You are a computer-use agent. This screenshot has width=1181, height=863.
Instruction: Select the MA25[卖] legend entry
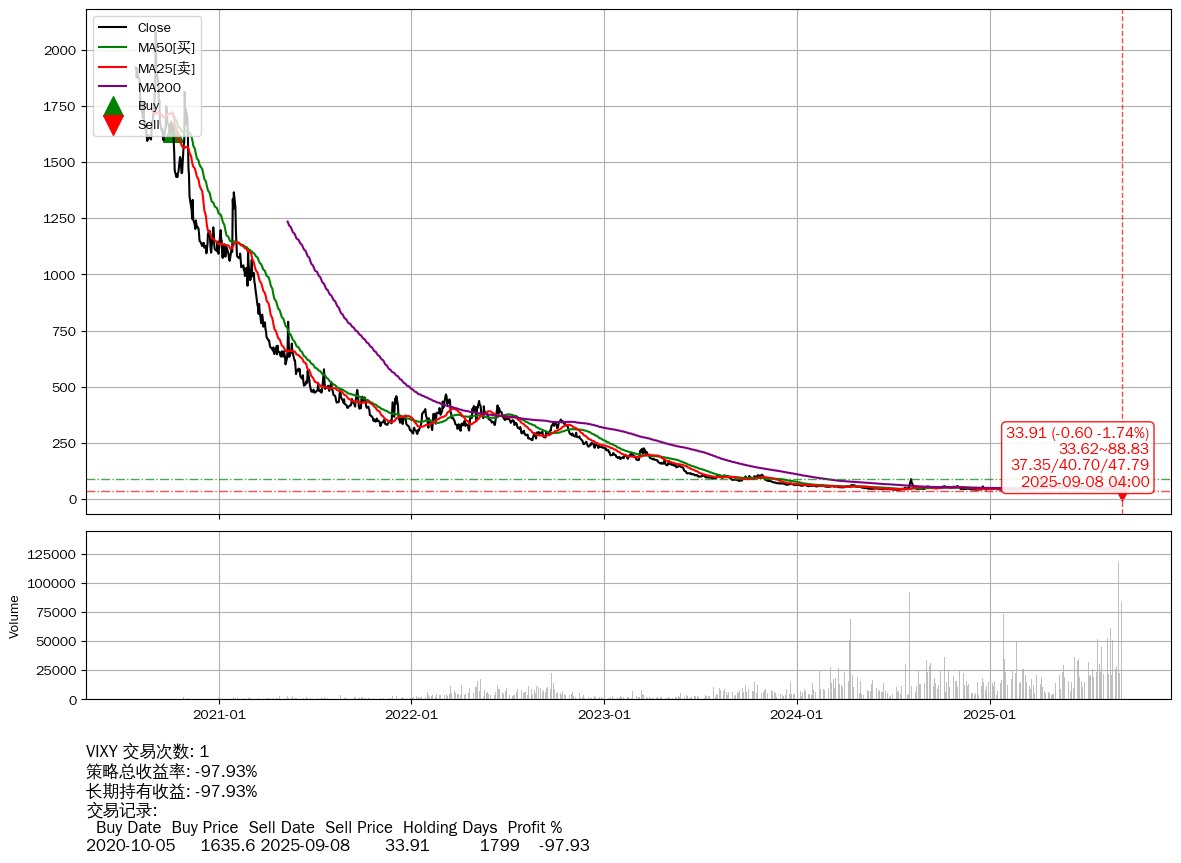pos(165,68)
